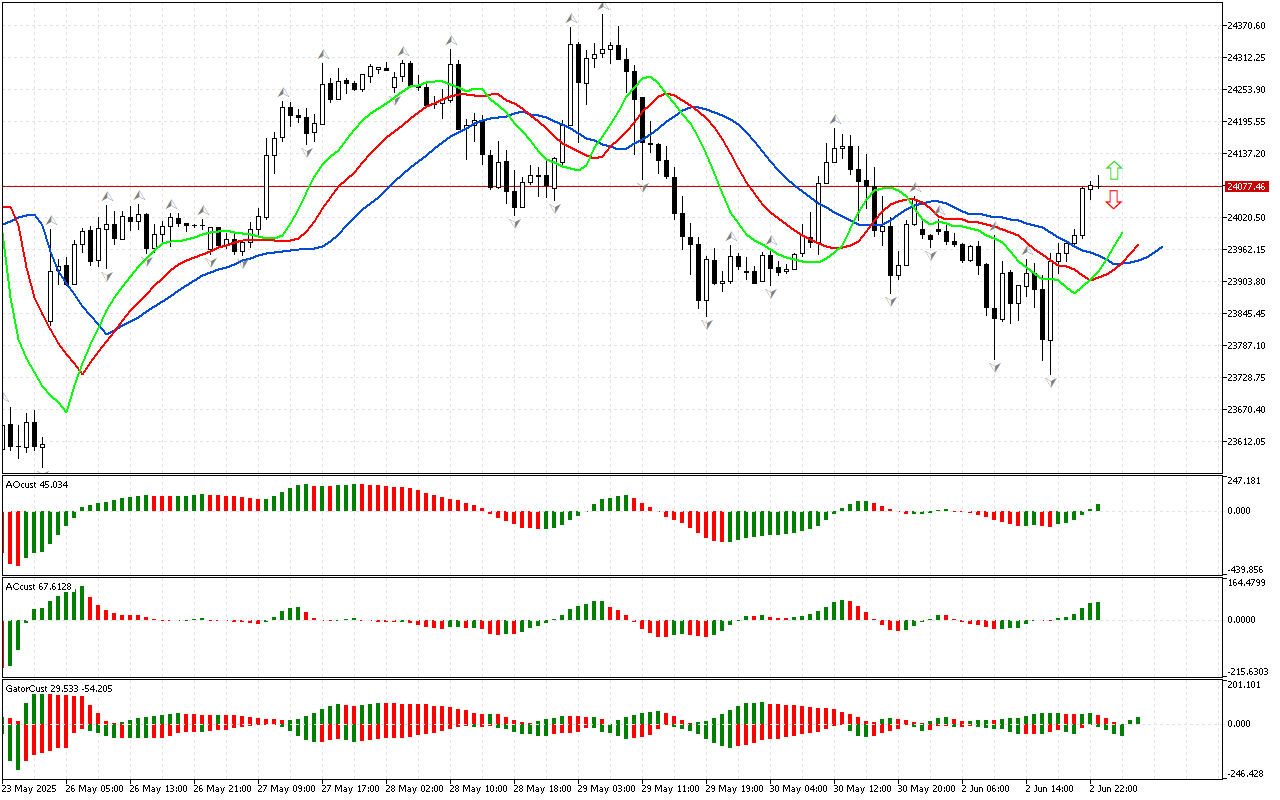Image resolution: width=1280 pixels, height=800 pixels.
Task: Click the 247.181 AOcust scale value
Action: pyautogui.click(x=1244, y=481)
